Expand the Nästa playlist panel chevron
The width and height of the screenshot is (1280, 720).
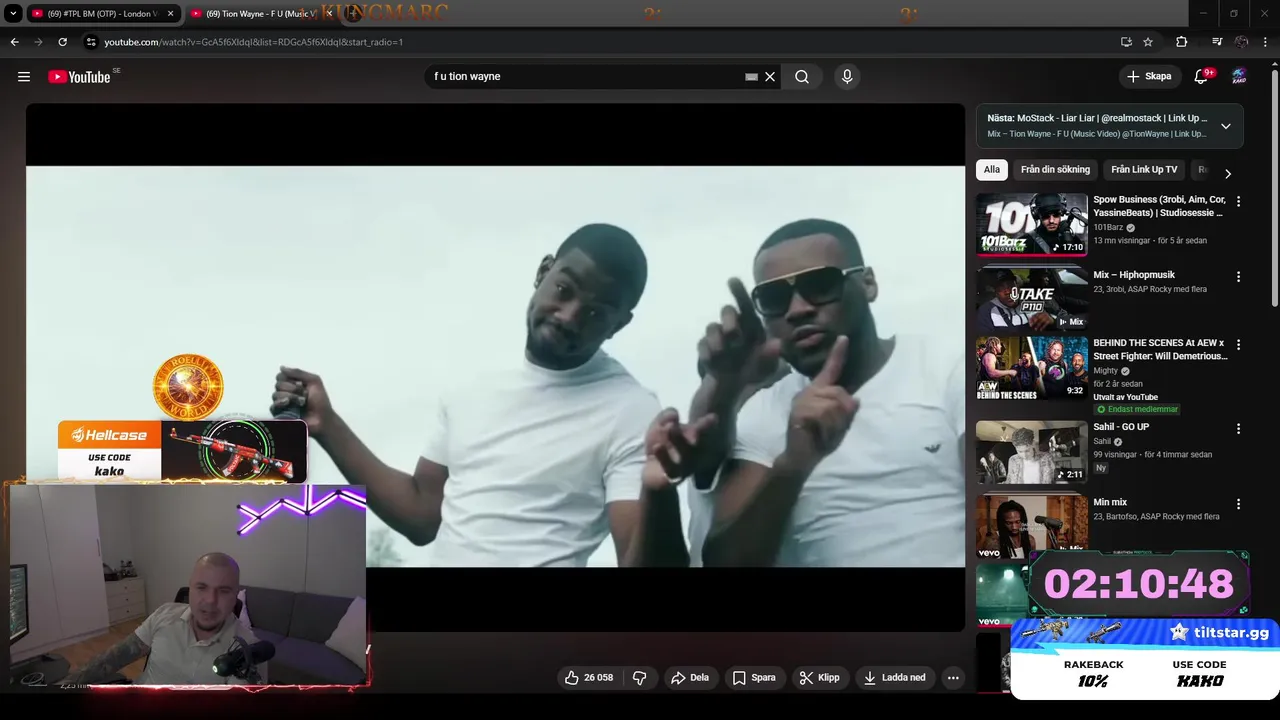(1226, 126)
